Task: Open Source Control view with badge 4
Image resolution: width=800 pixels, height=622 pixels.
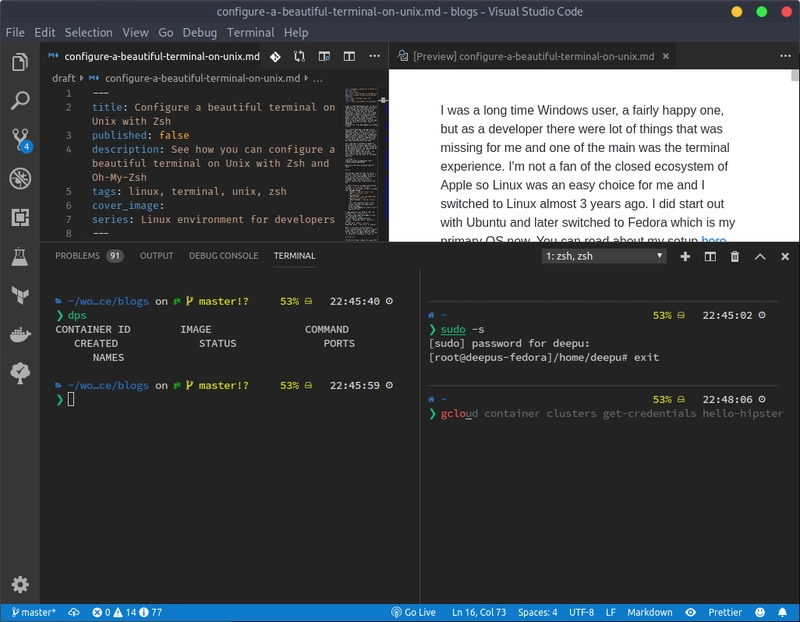Action: pos(21,139)
